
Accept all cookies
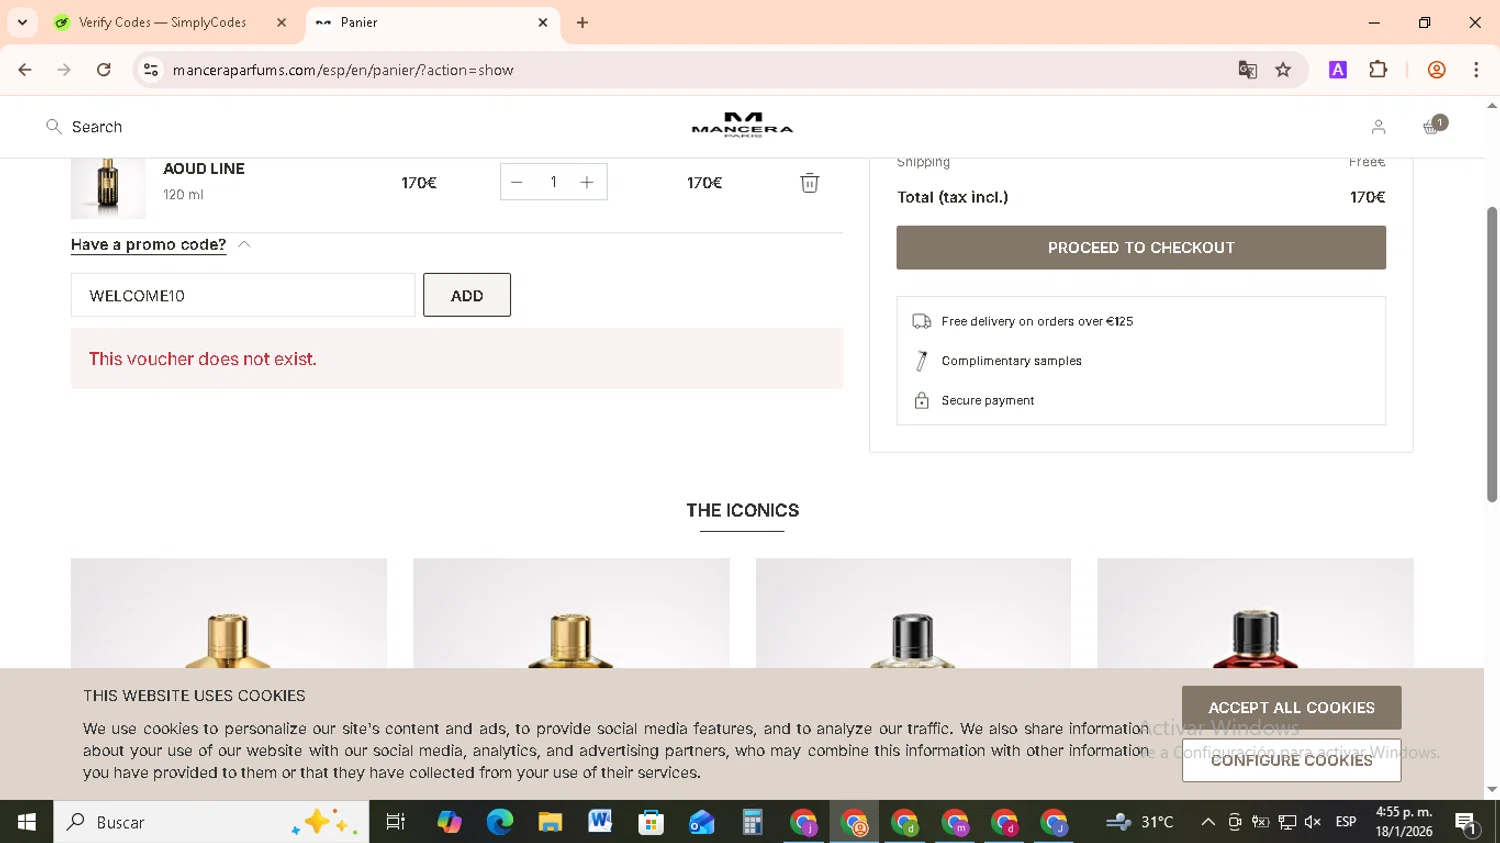(x=1291, y=707)
